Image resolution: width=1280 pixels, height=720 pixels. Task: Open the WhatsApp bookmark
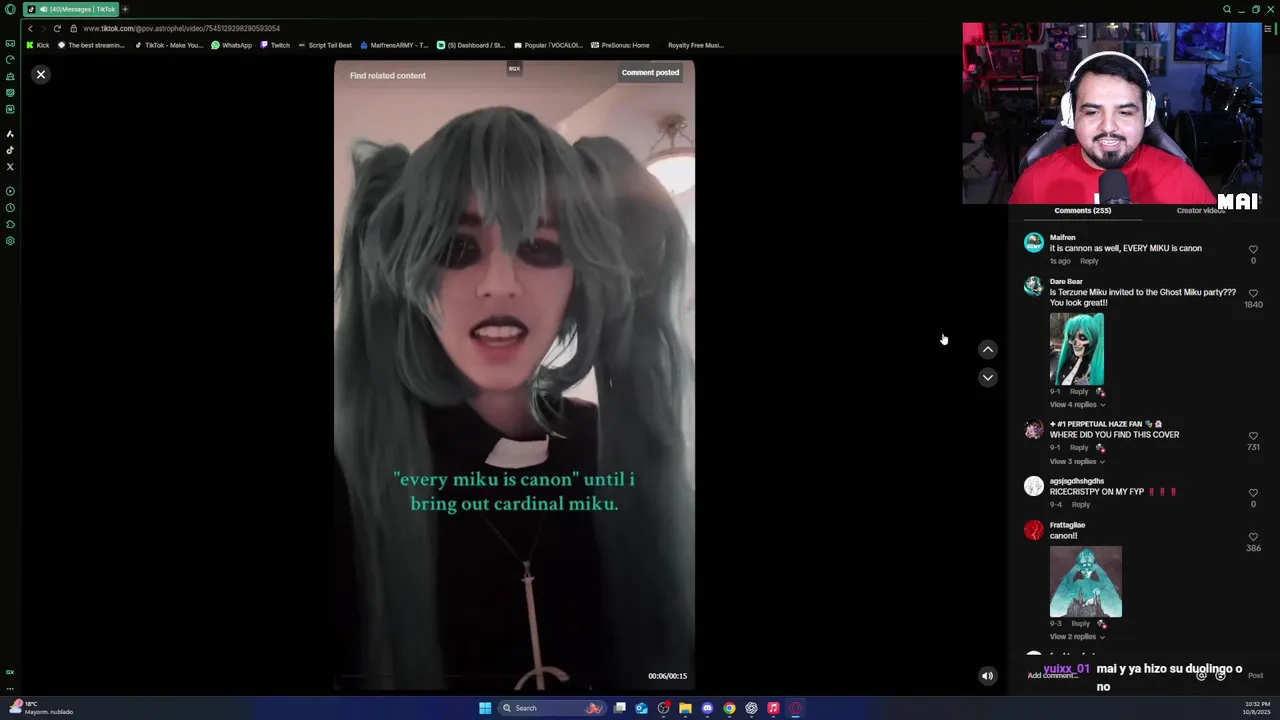coord(232,45)
